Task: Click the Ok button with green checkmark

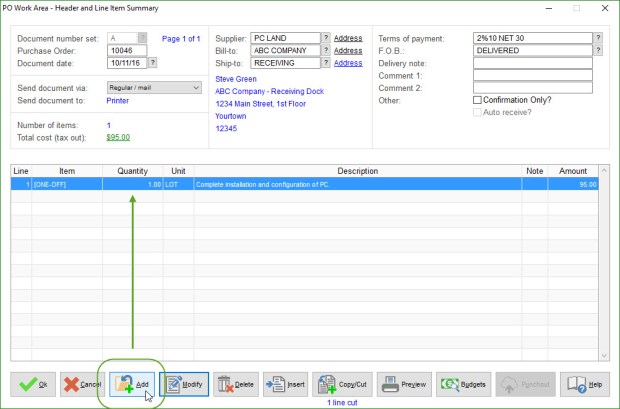Action: pyautogui.click(x=33, y=383)
